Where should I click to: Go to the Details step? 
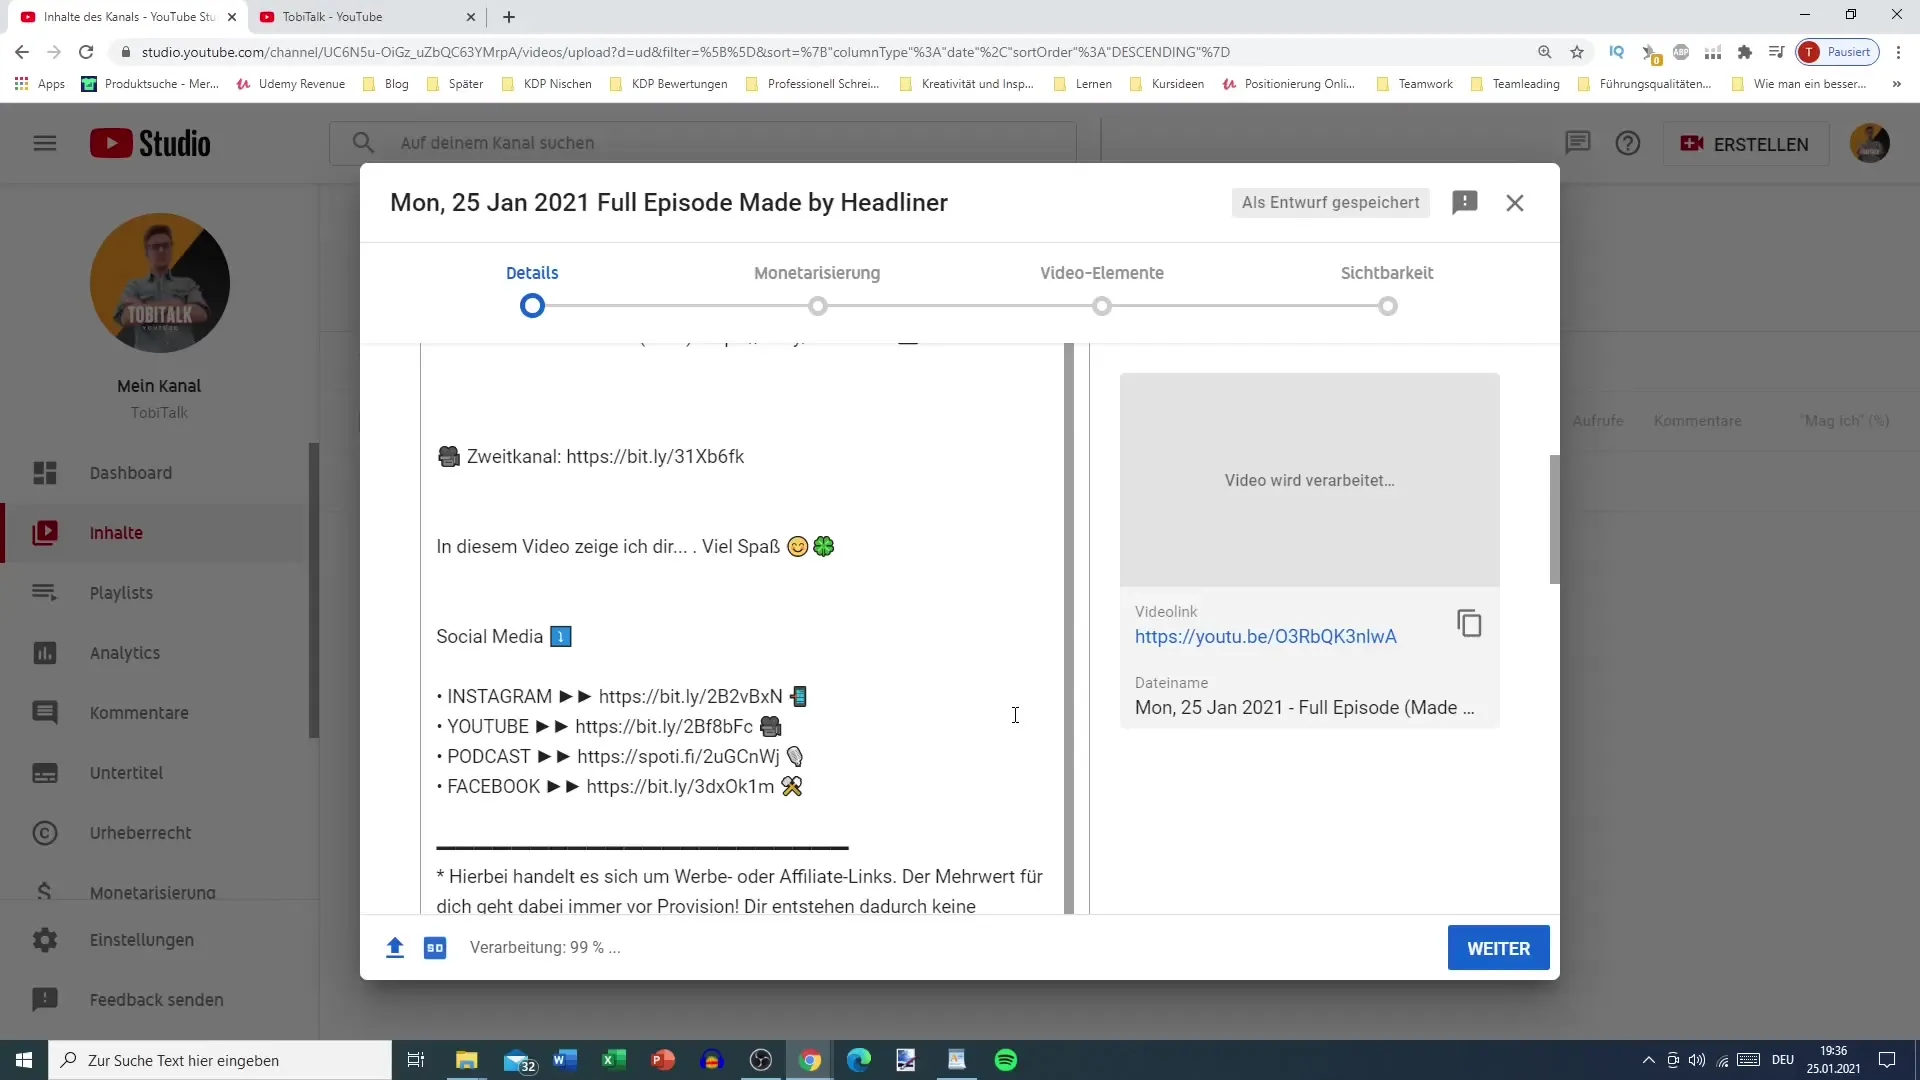coord(532,273)
